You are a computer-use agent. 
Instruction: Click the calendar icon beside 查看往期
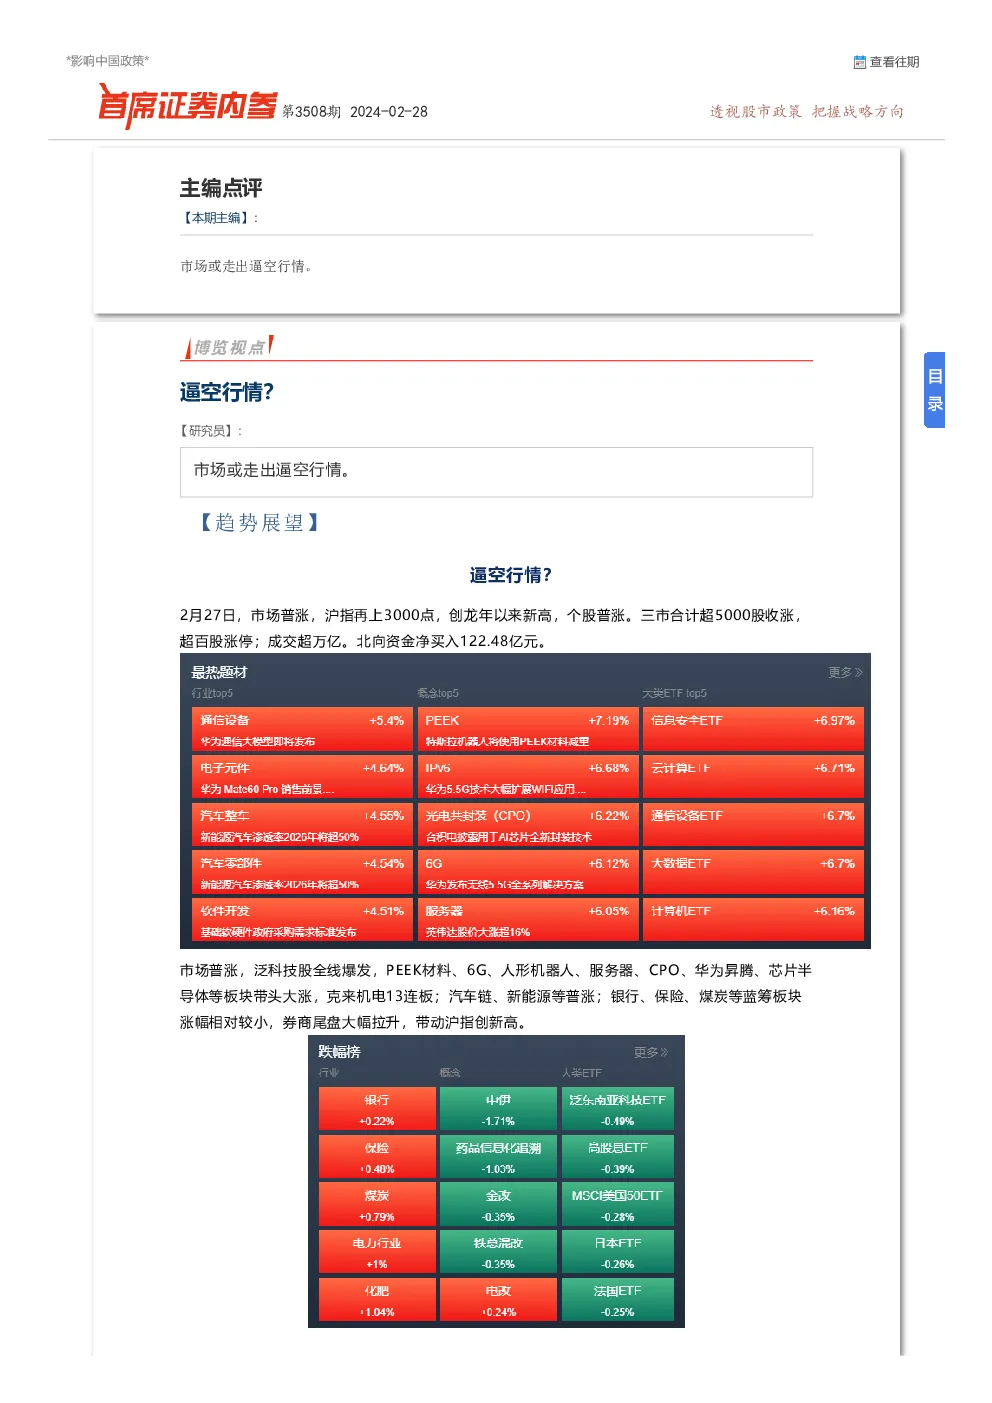point(859,62)
